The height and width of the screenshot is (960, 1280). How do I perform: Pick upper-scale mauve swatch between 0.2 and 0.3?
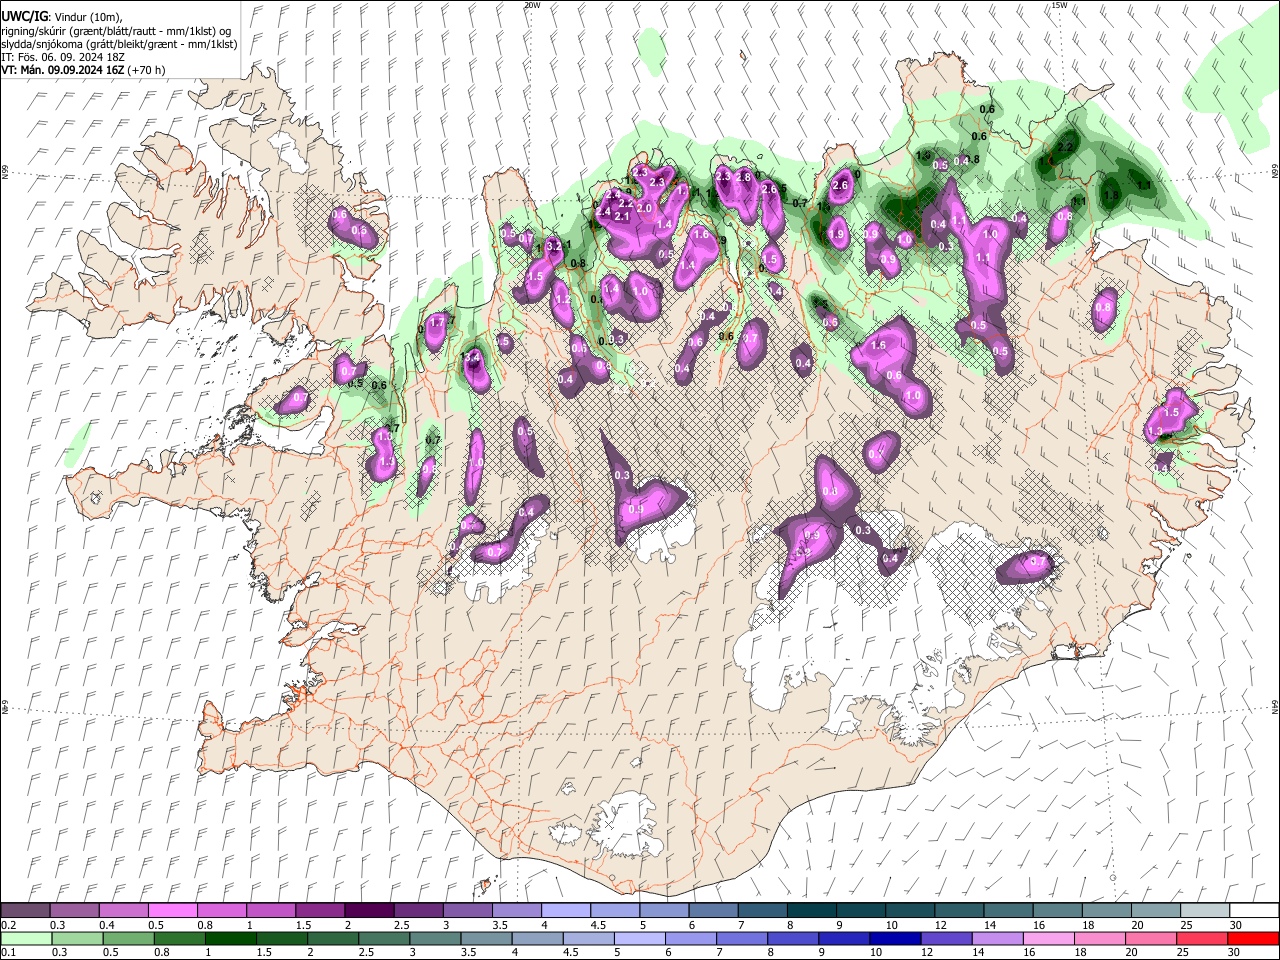[25, 911]
